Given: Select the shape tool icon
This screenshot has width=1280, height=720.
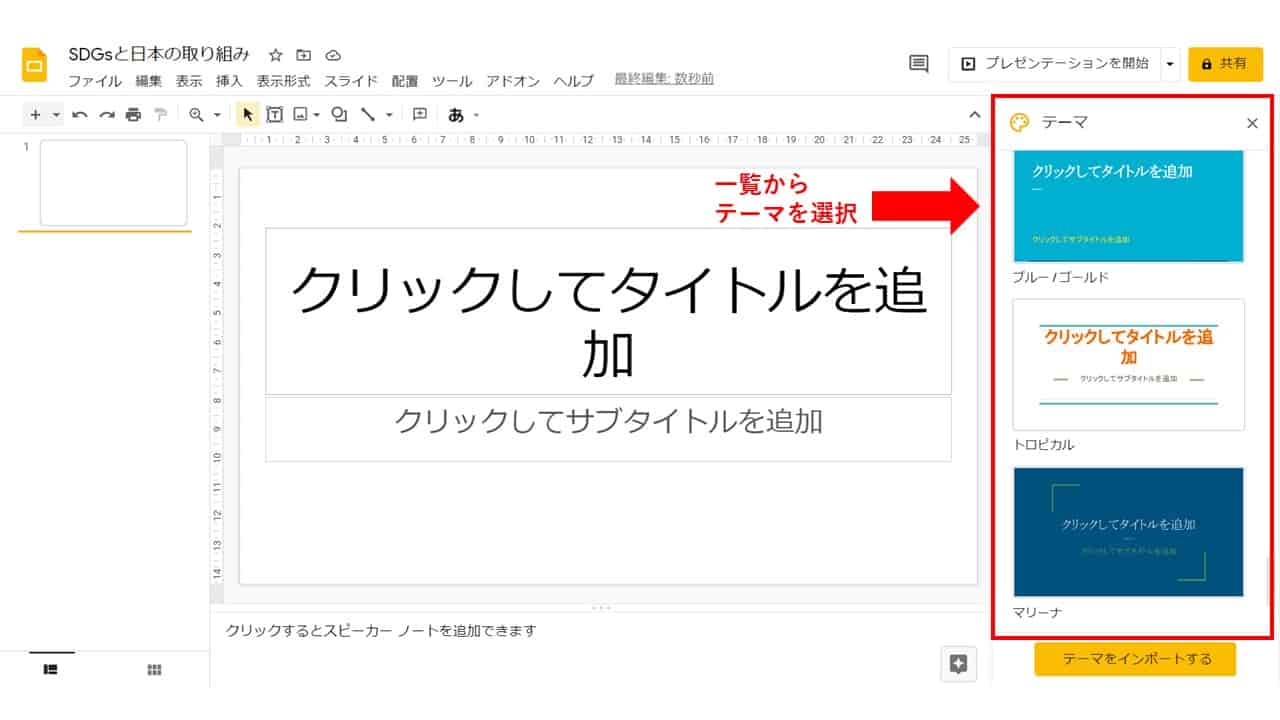Looking at the screenshot, I should click(x=339, y=115).
